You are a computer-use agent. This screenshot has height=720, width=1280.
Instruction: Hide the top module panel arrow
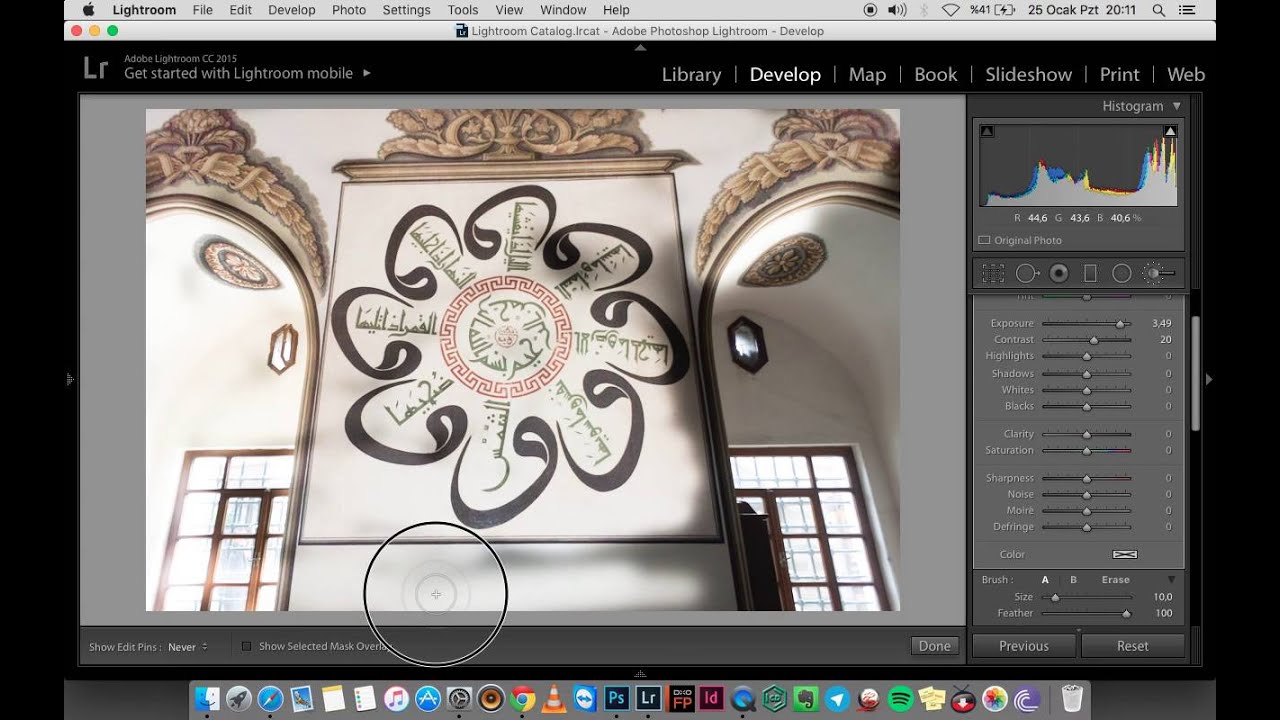(640, 47)
